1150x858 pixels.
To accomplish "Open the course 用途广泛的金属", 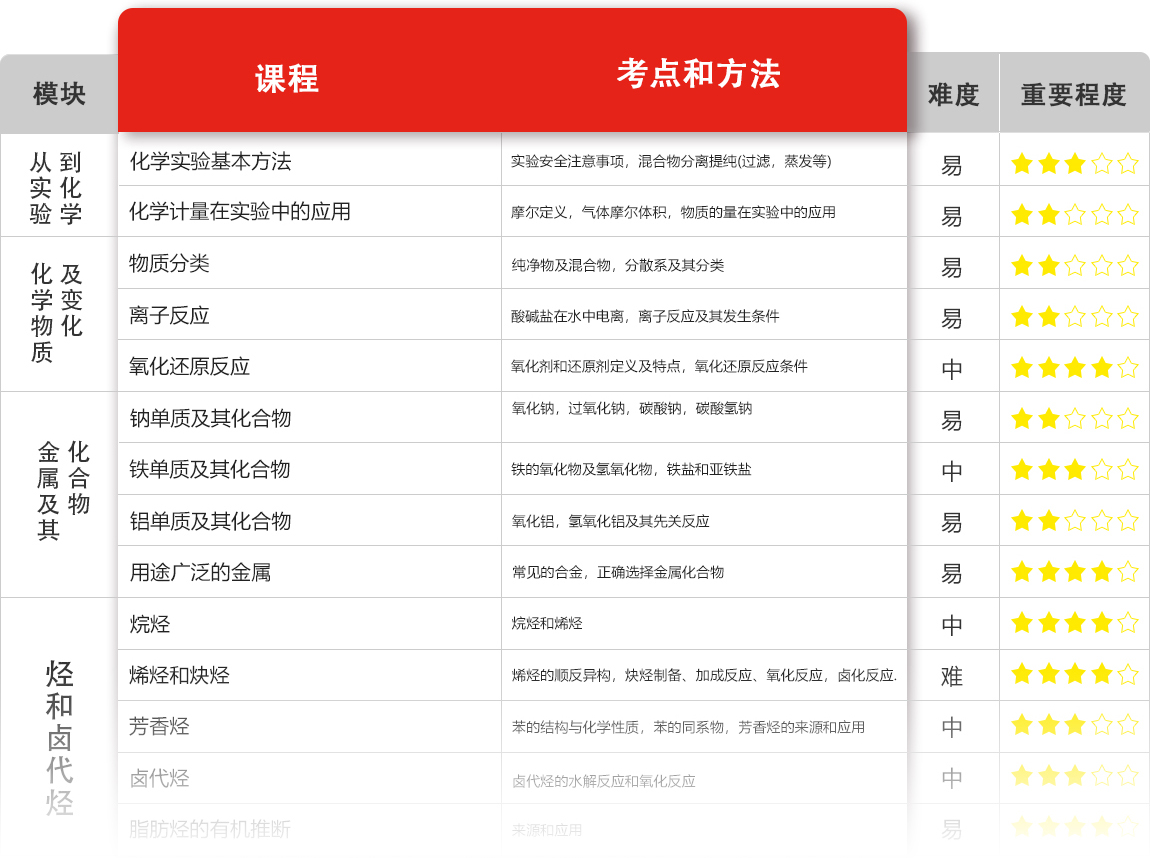I will pos(200,573).
